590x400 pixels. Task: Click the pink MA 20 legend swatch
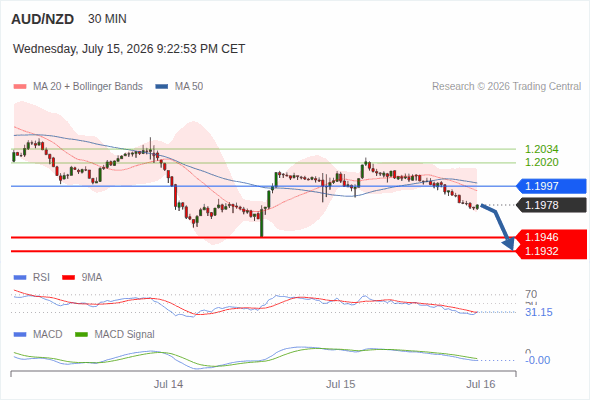click(x=20, y=87)
